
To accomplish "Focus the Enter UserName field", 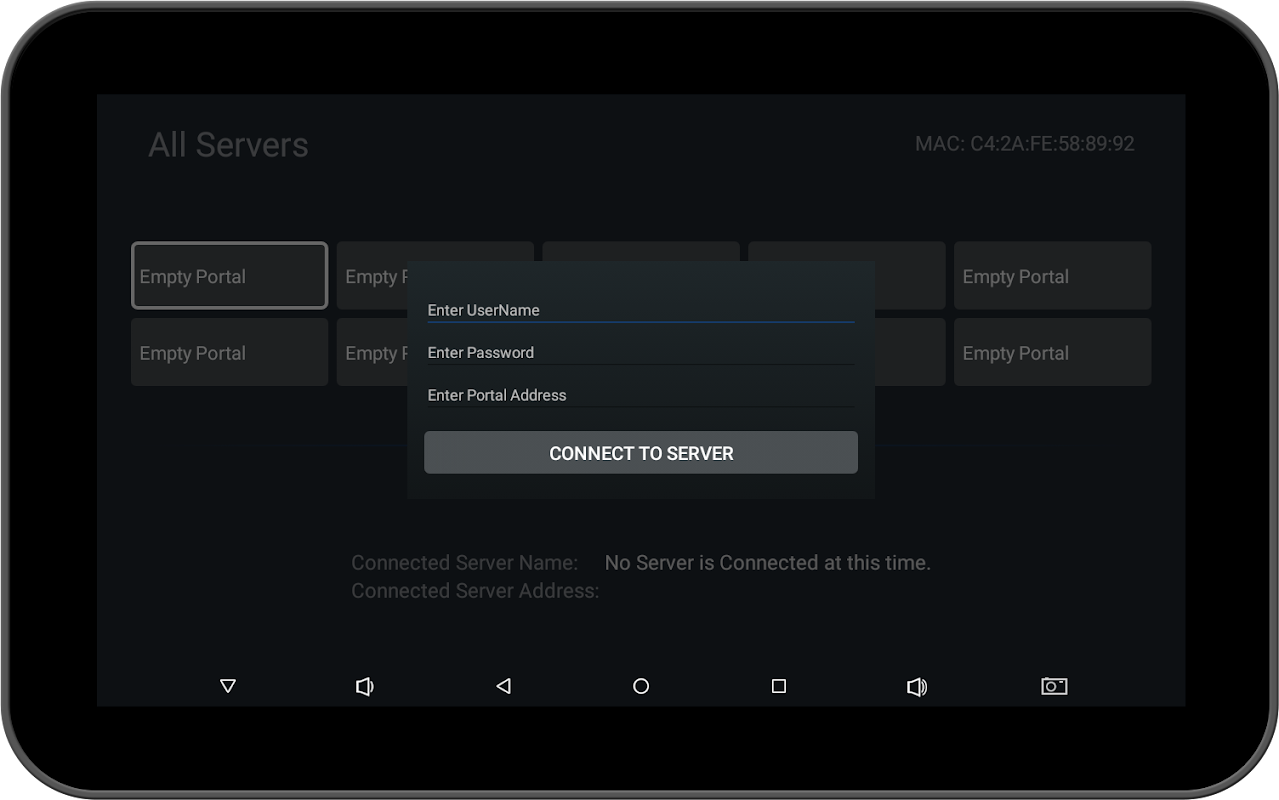I will point(640,310).
